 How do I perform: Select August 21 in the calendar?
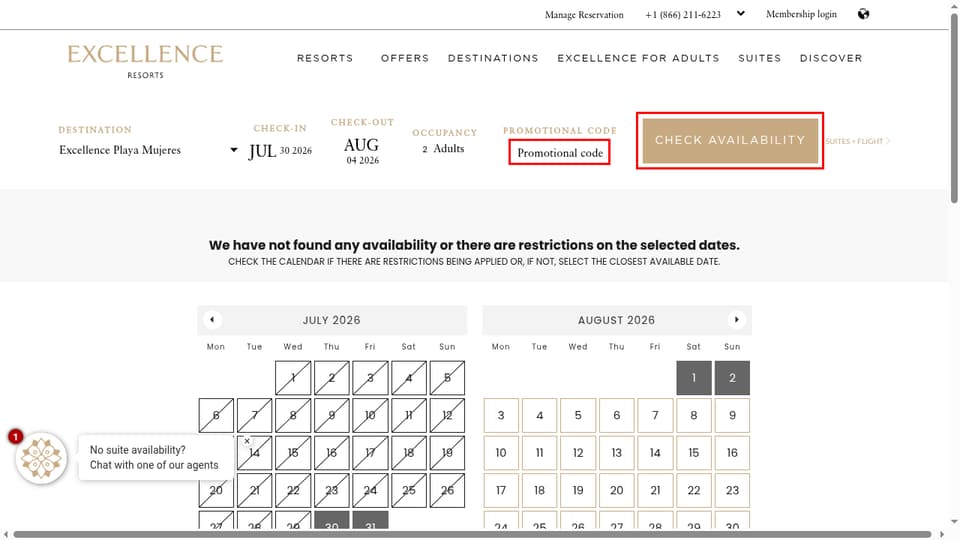(x=655, y=490)
